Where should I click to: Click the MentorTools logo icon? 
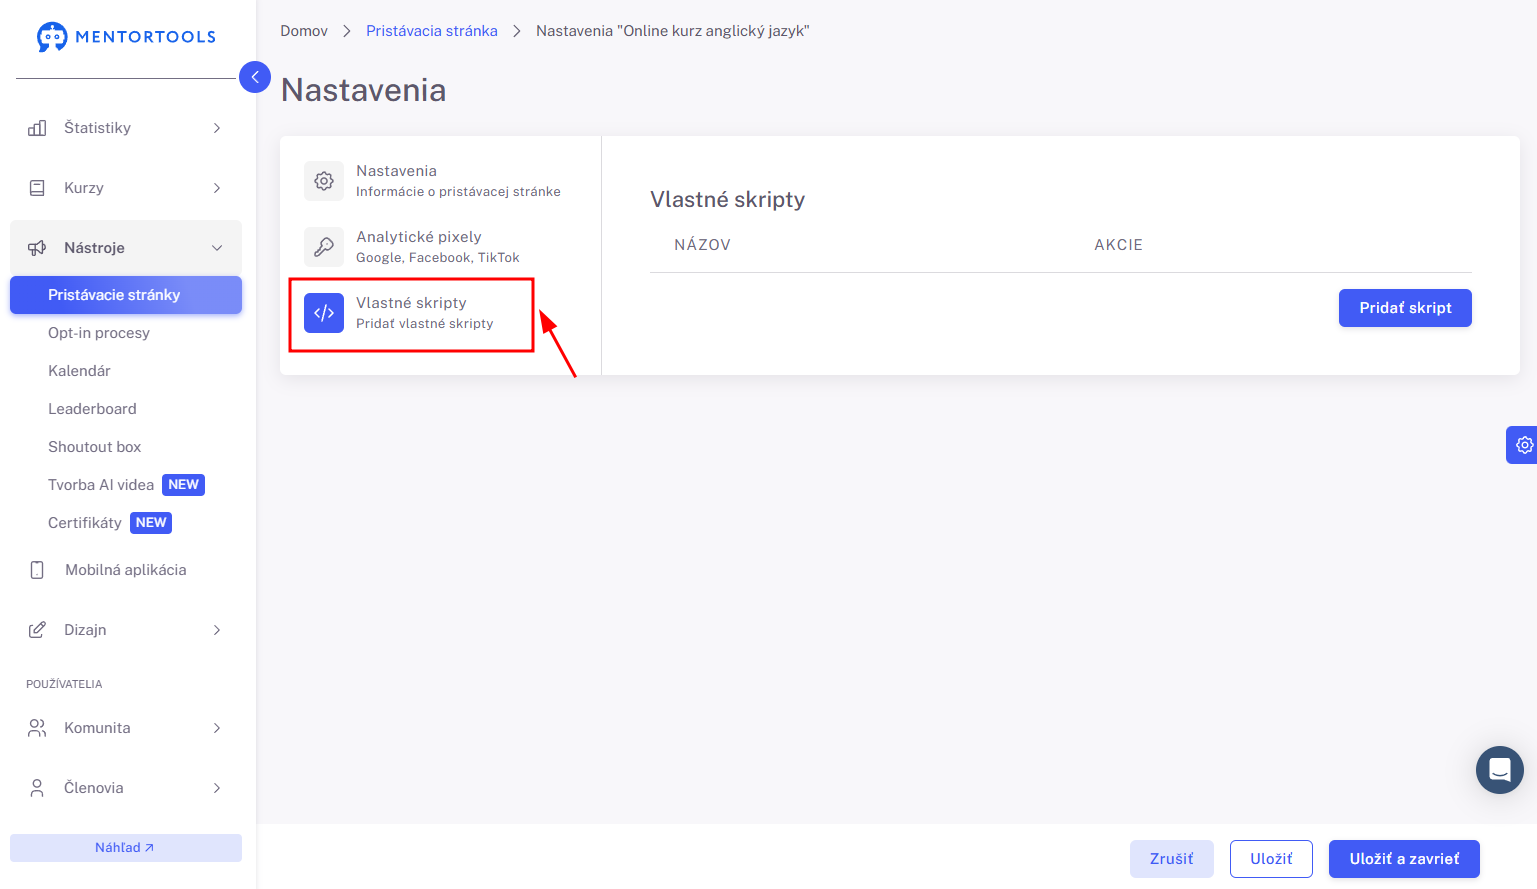click(52, 37)
